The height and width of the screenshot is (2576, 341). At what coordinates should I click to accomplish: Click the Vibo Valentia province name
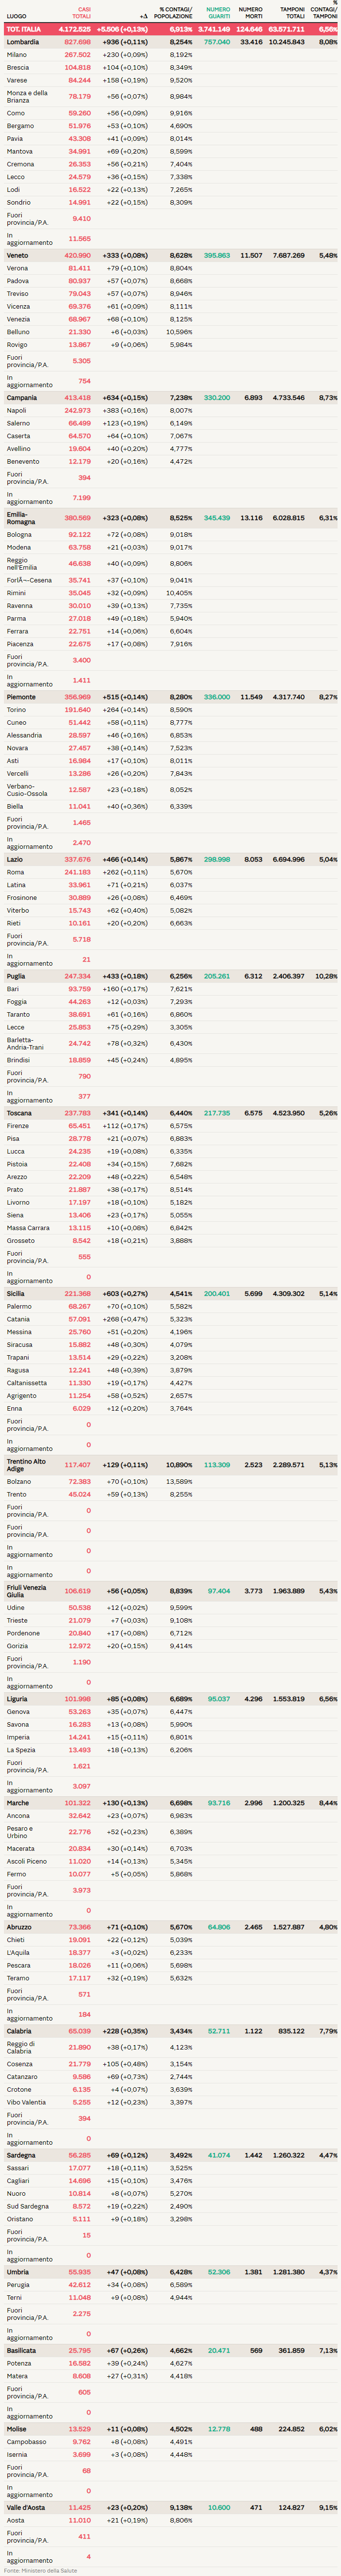pos(26,2102)
